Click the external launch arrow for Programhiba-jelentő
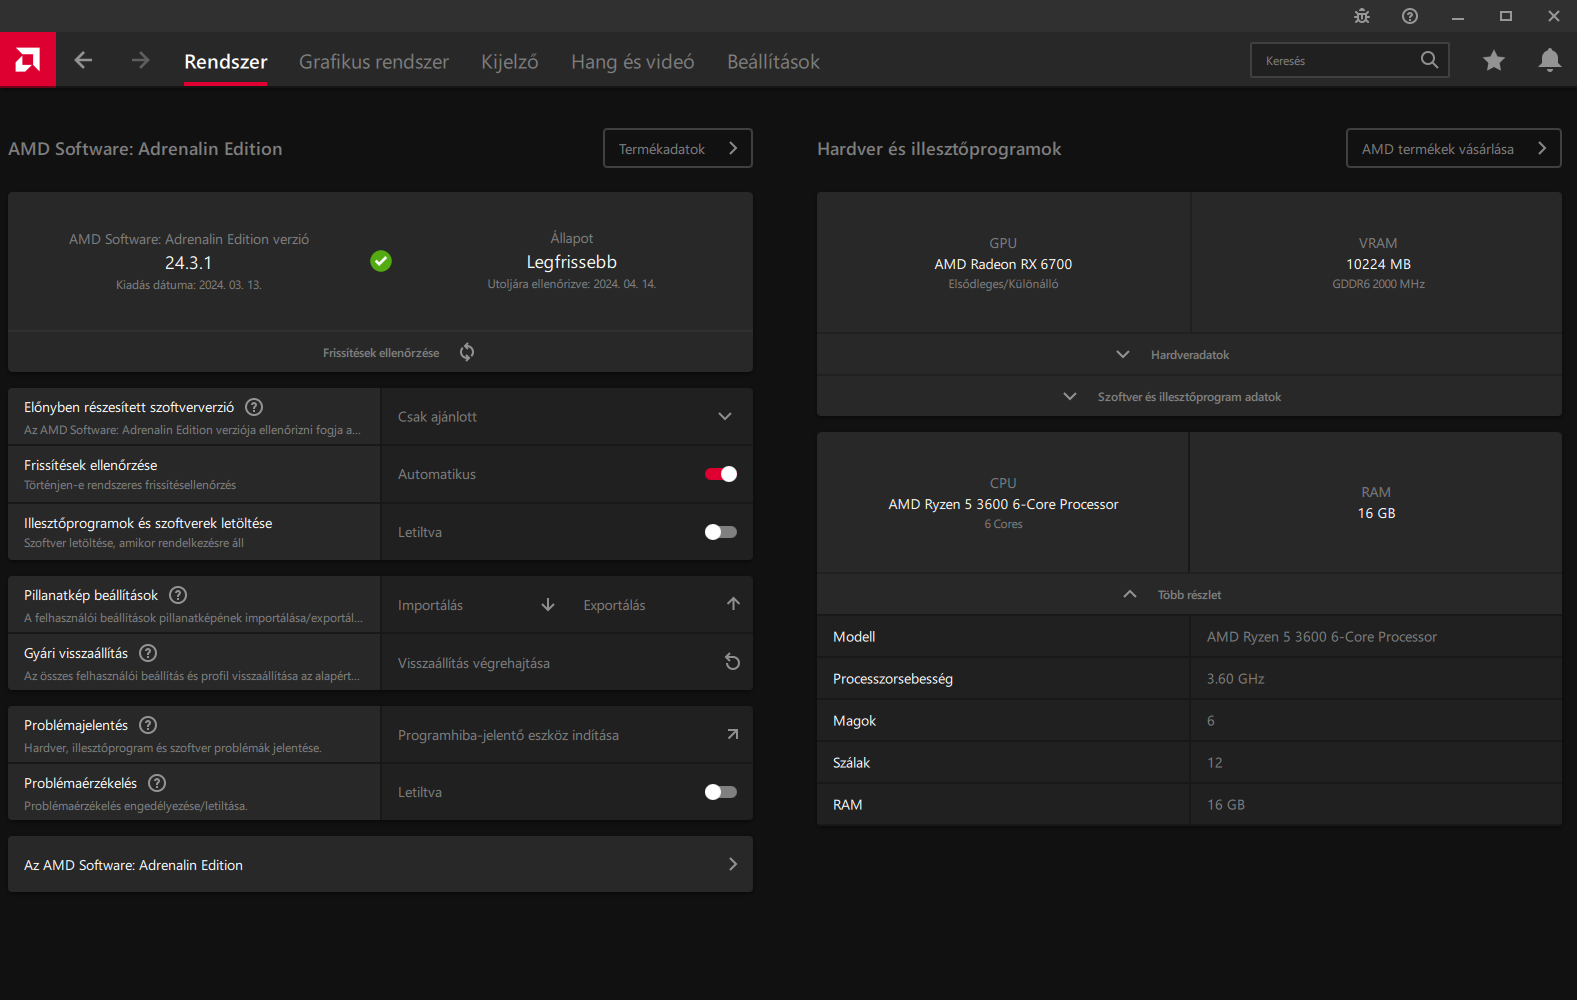The image size is (1577, 1000). coord(733,734)
